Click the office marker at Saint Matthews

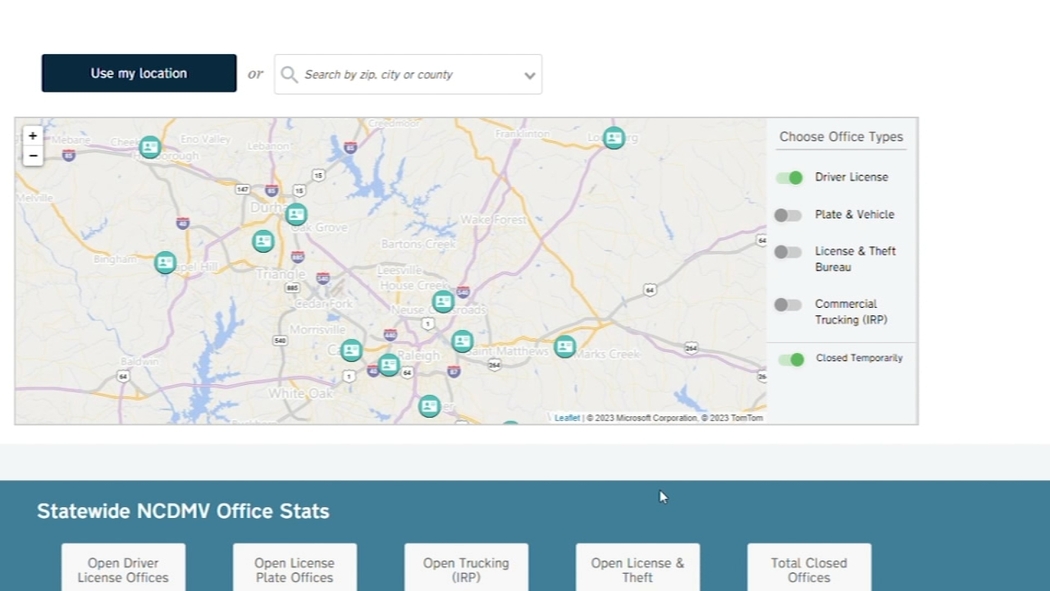click(x=462, y=341)
